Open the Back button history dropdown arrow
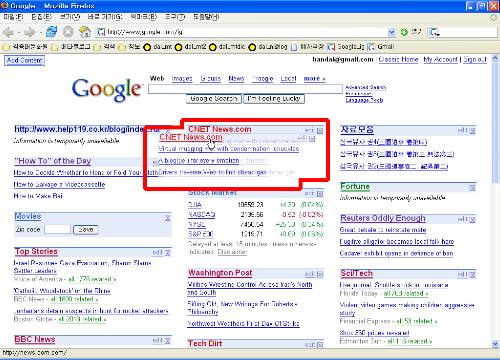Screen dimensions: 500x360 [19, 32]
